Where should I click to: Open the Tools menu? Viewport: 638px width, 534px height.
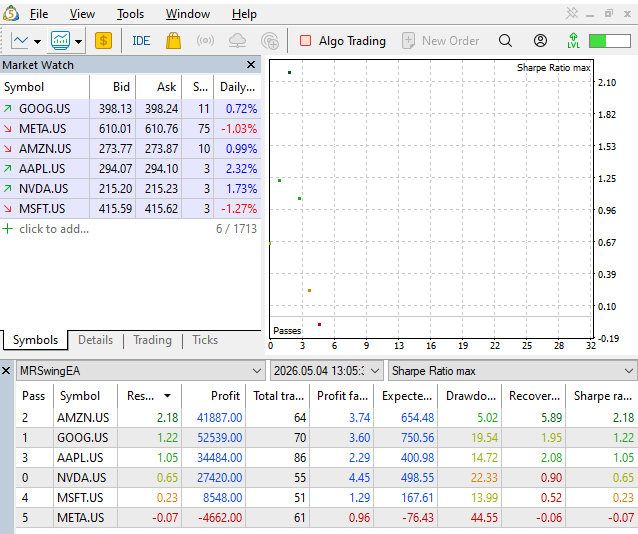coord(131,14)
